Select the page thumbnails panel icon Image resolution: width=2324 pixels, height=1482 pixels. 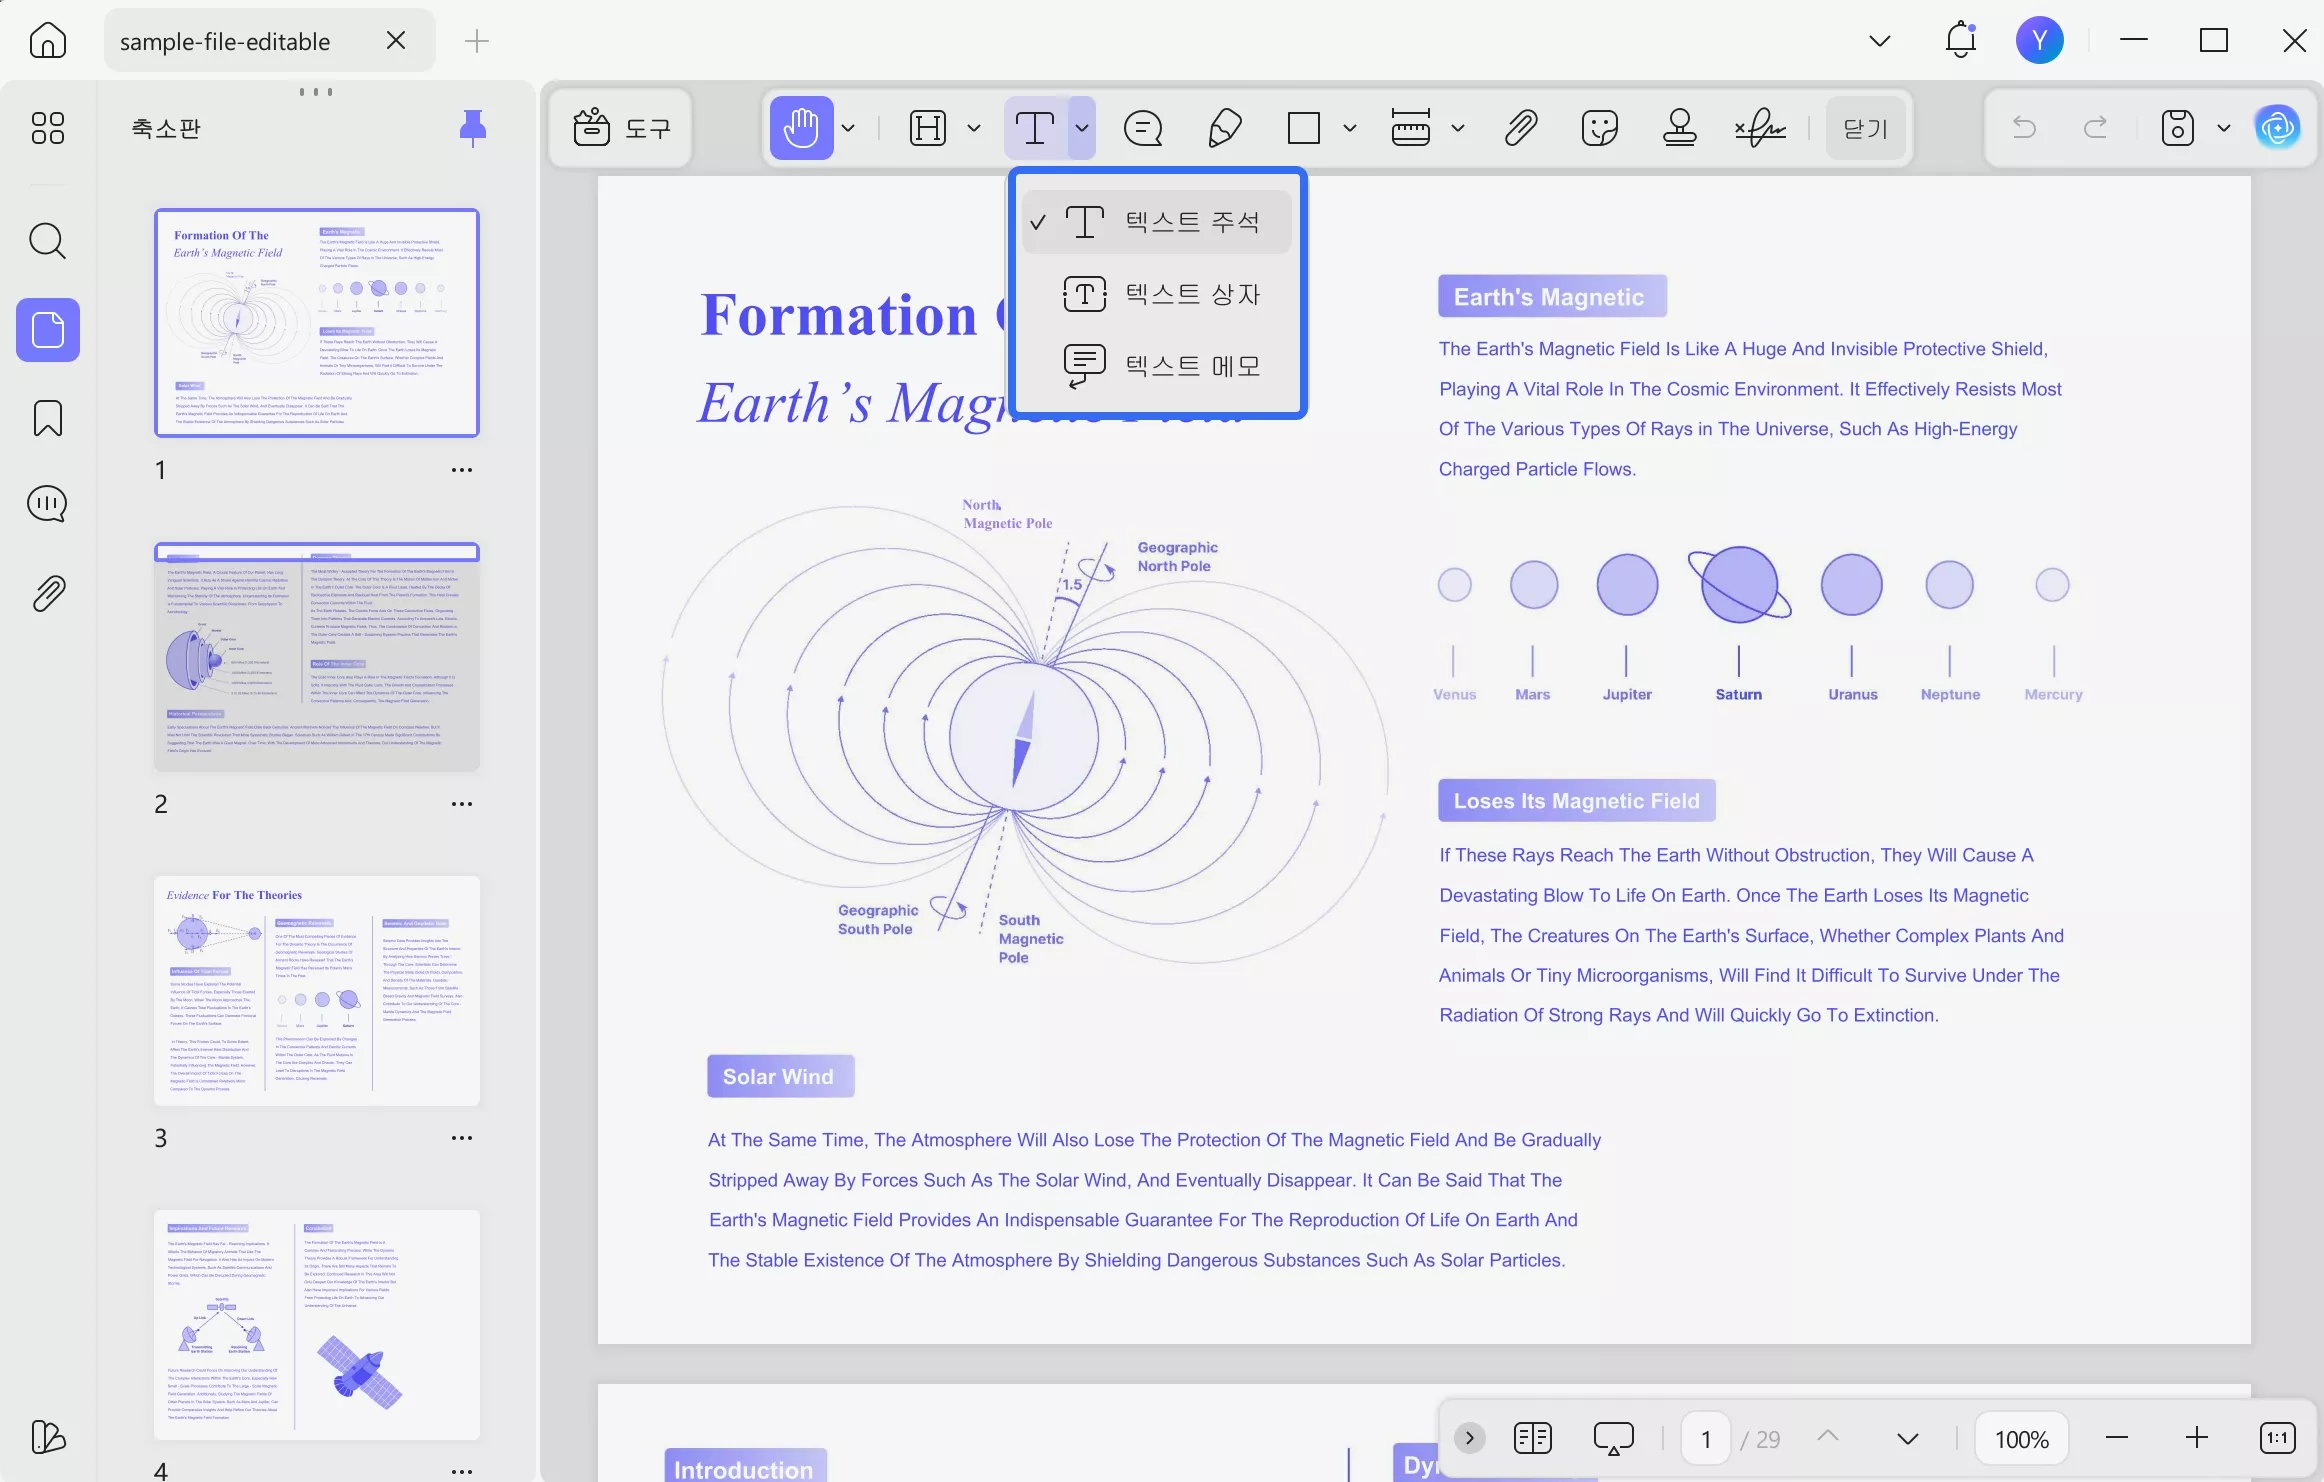pyautogui.click(x=47, y=330)
